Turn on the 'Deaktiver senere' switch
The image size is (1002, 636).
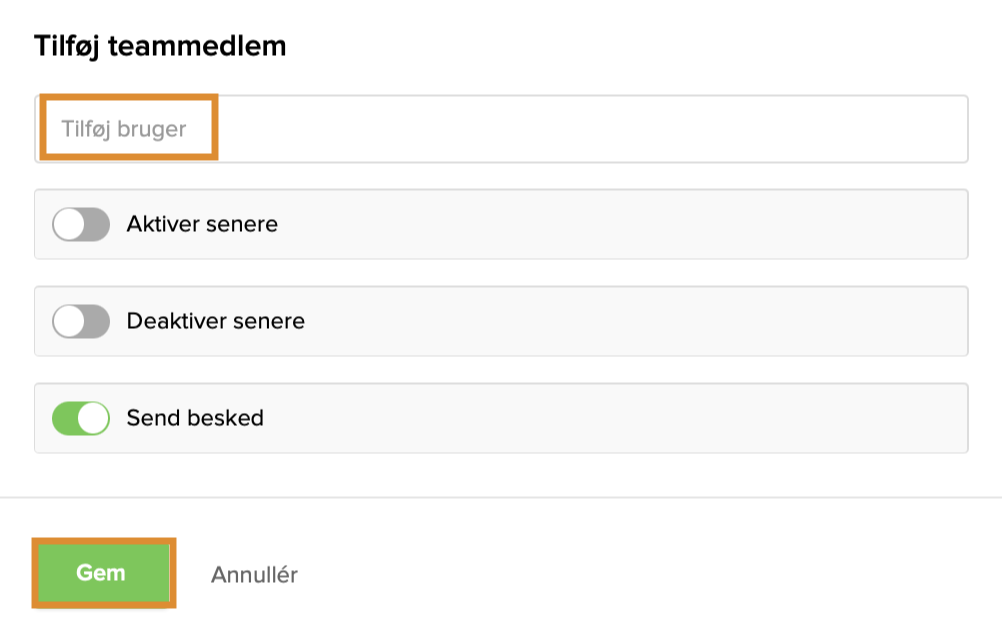click(80, 321)
